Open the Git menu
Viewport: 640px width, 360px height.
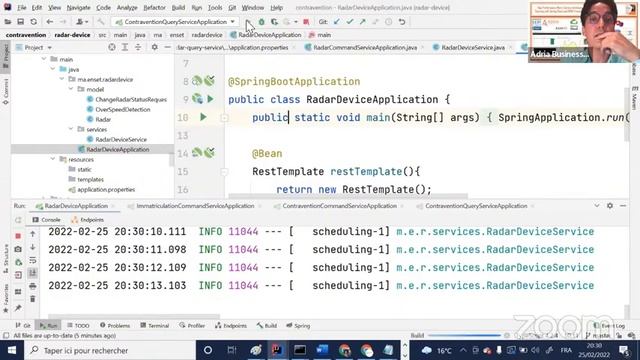click(x=232, y=7)
